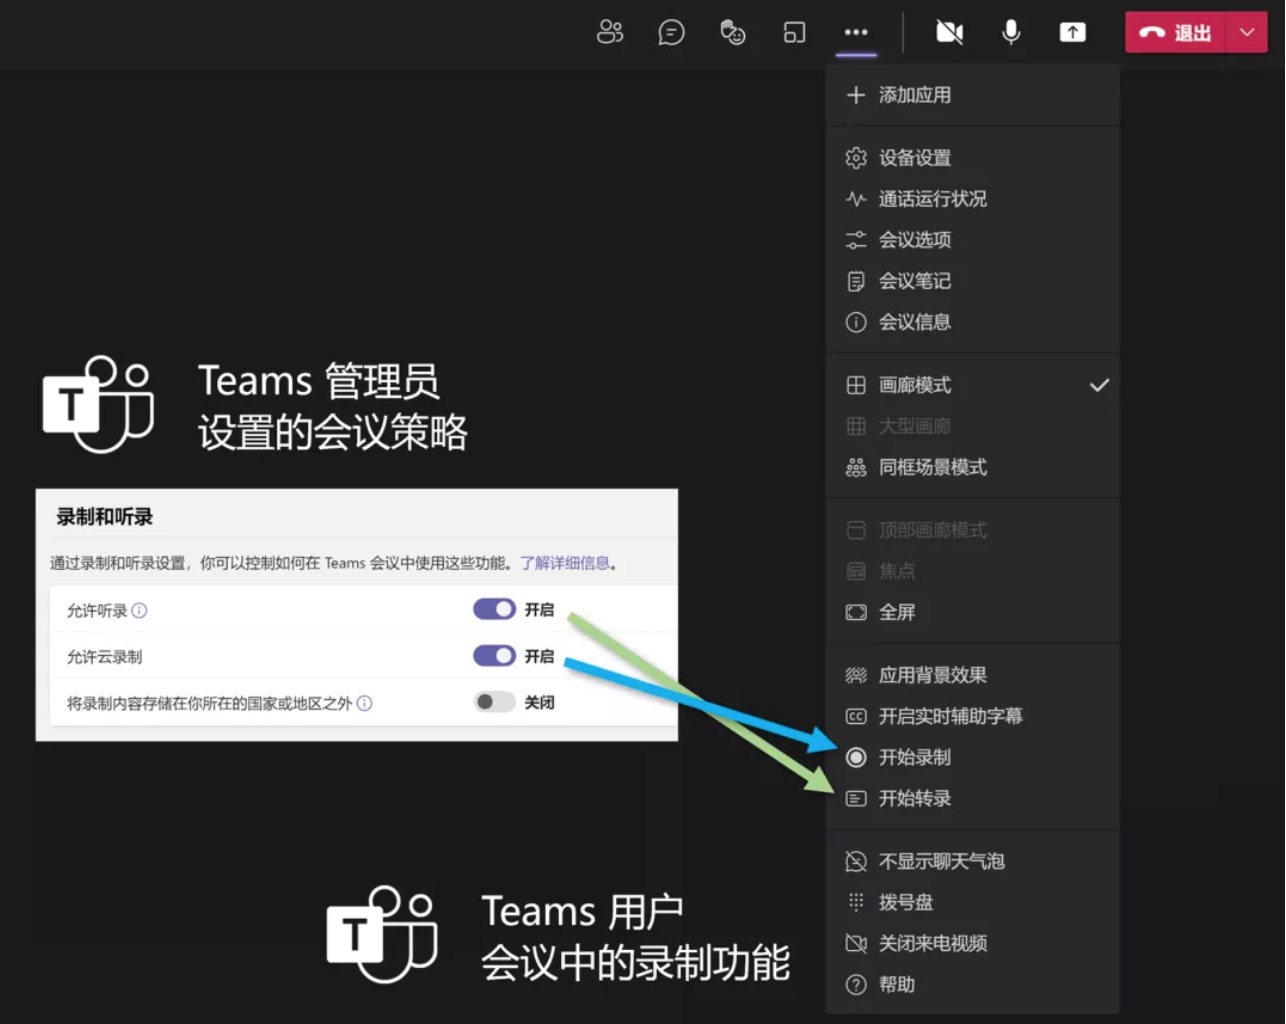Click the 录制和听录 heading
1286x1024 pixels.
(105, 517)
